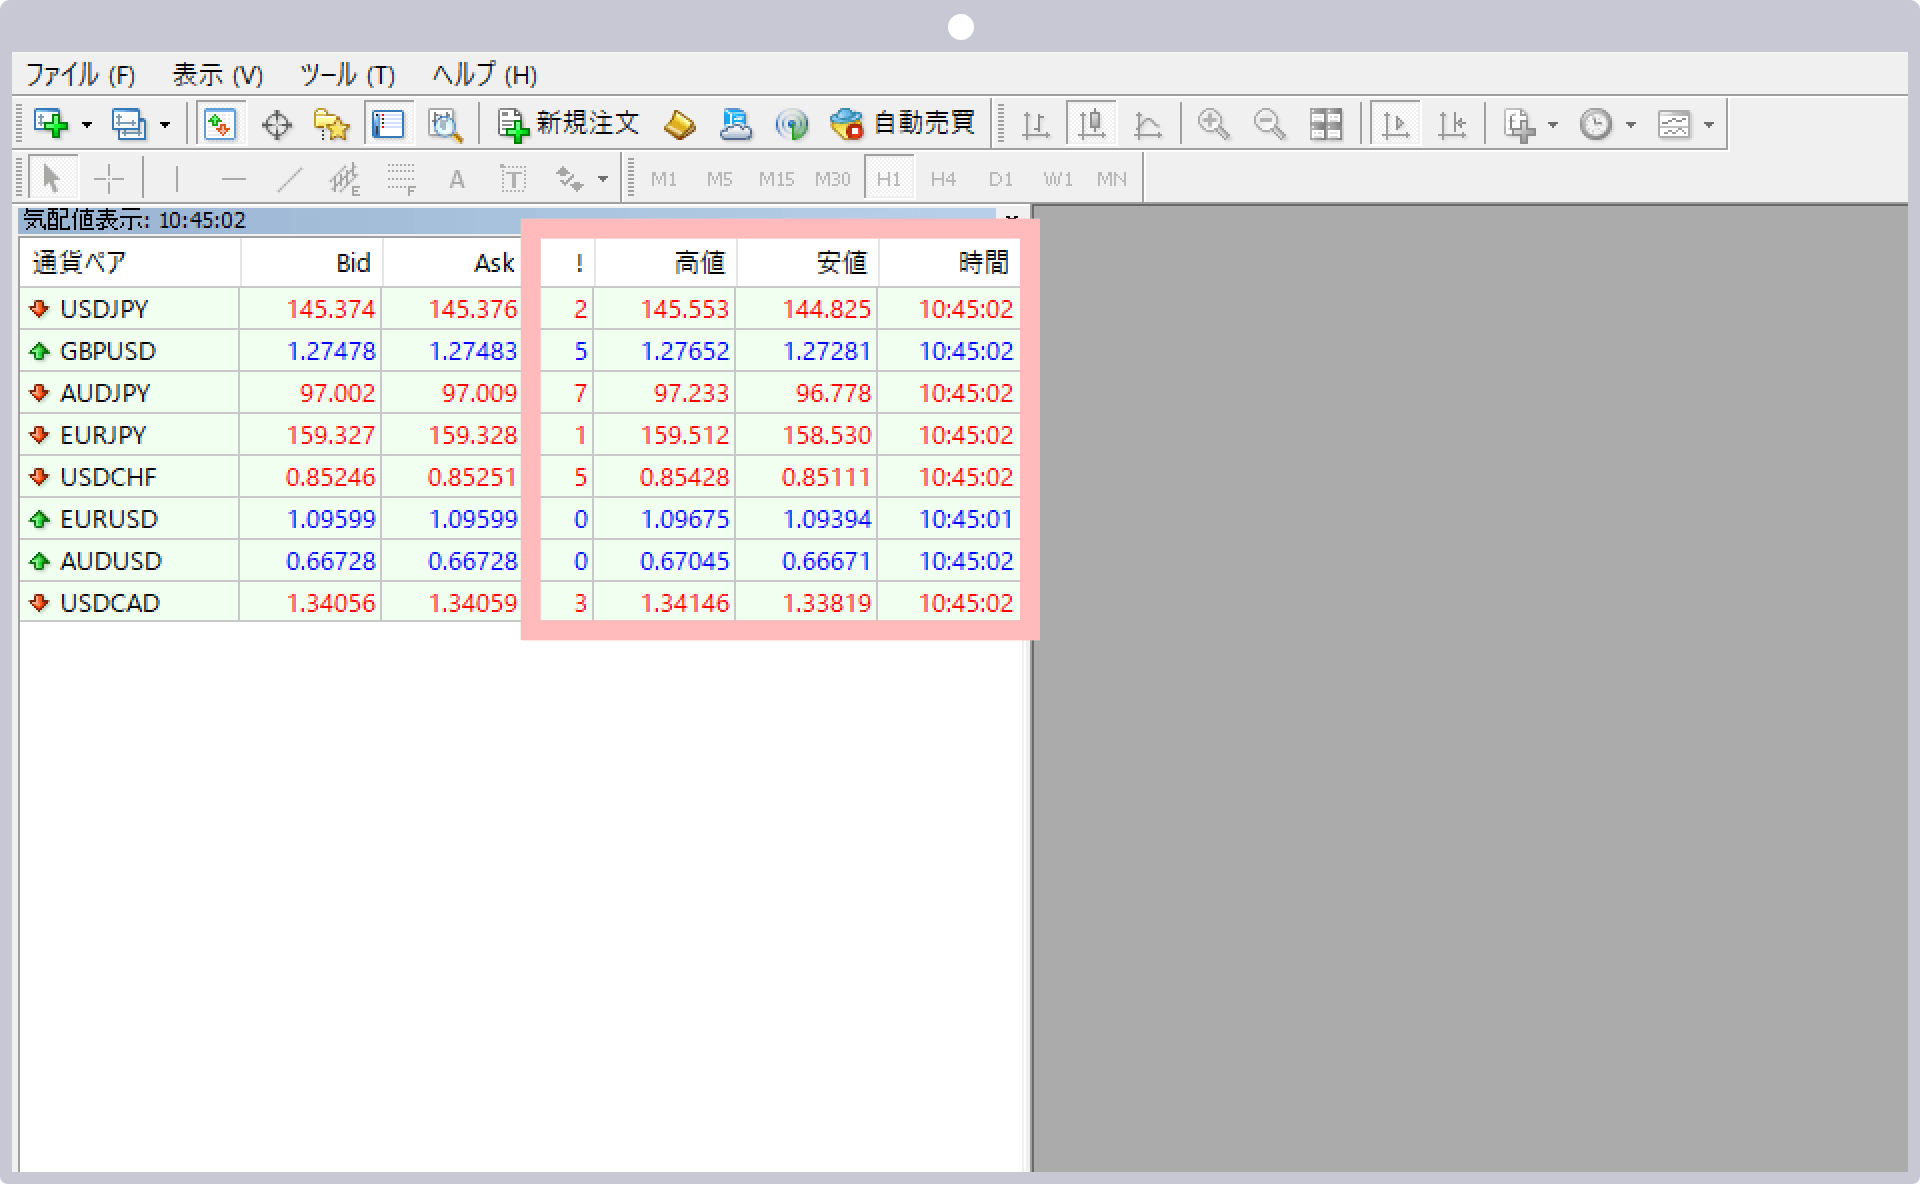Open the Data Window crosshair icon
The image size is (1920, 1184).
coord(276,124)
